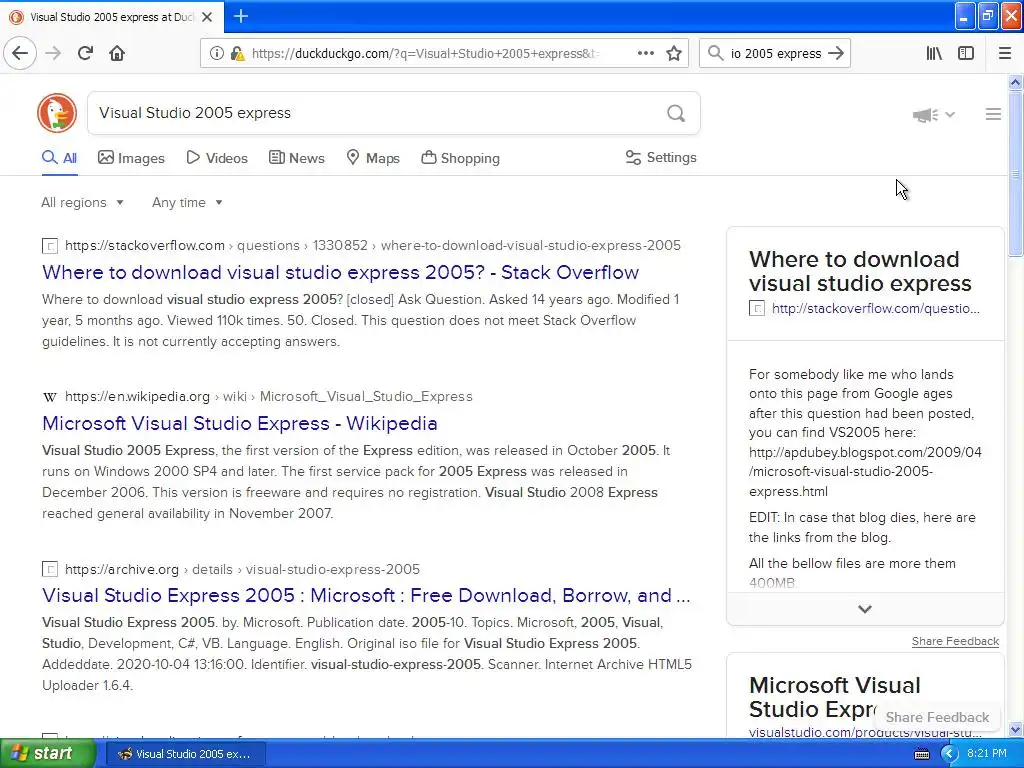The image size is (1024, 768).
Task: Click the archive.org result URL breadcrumb
Action: [242, 569]
